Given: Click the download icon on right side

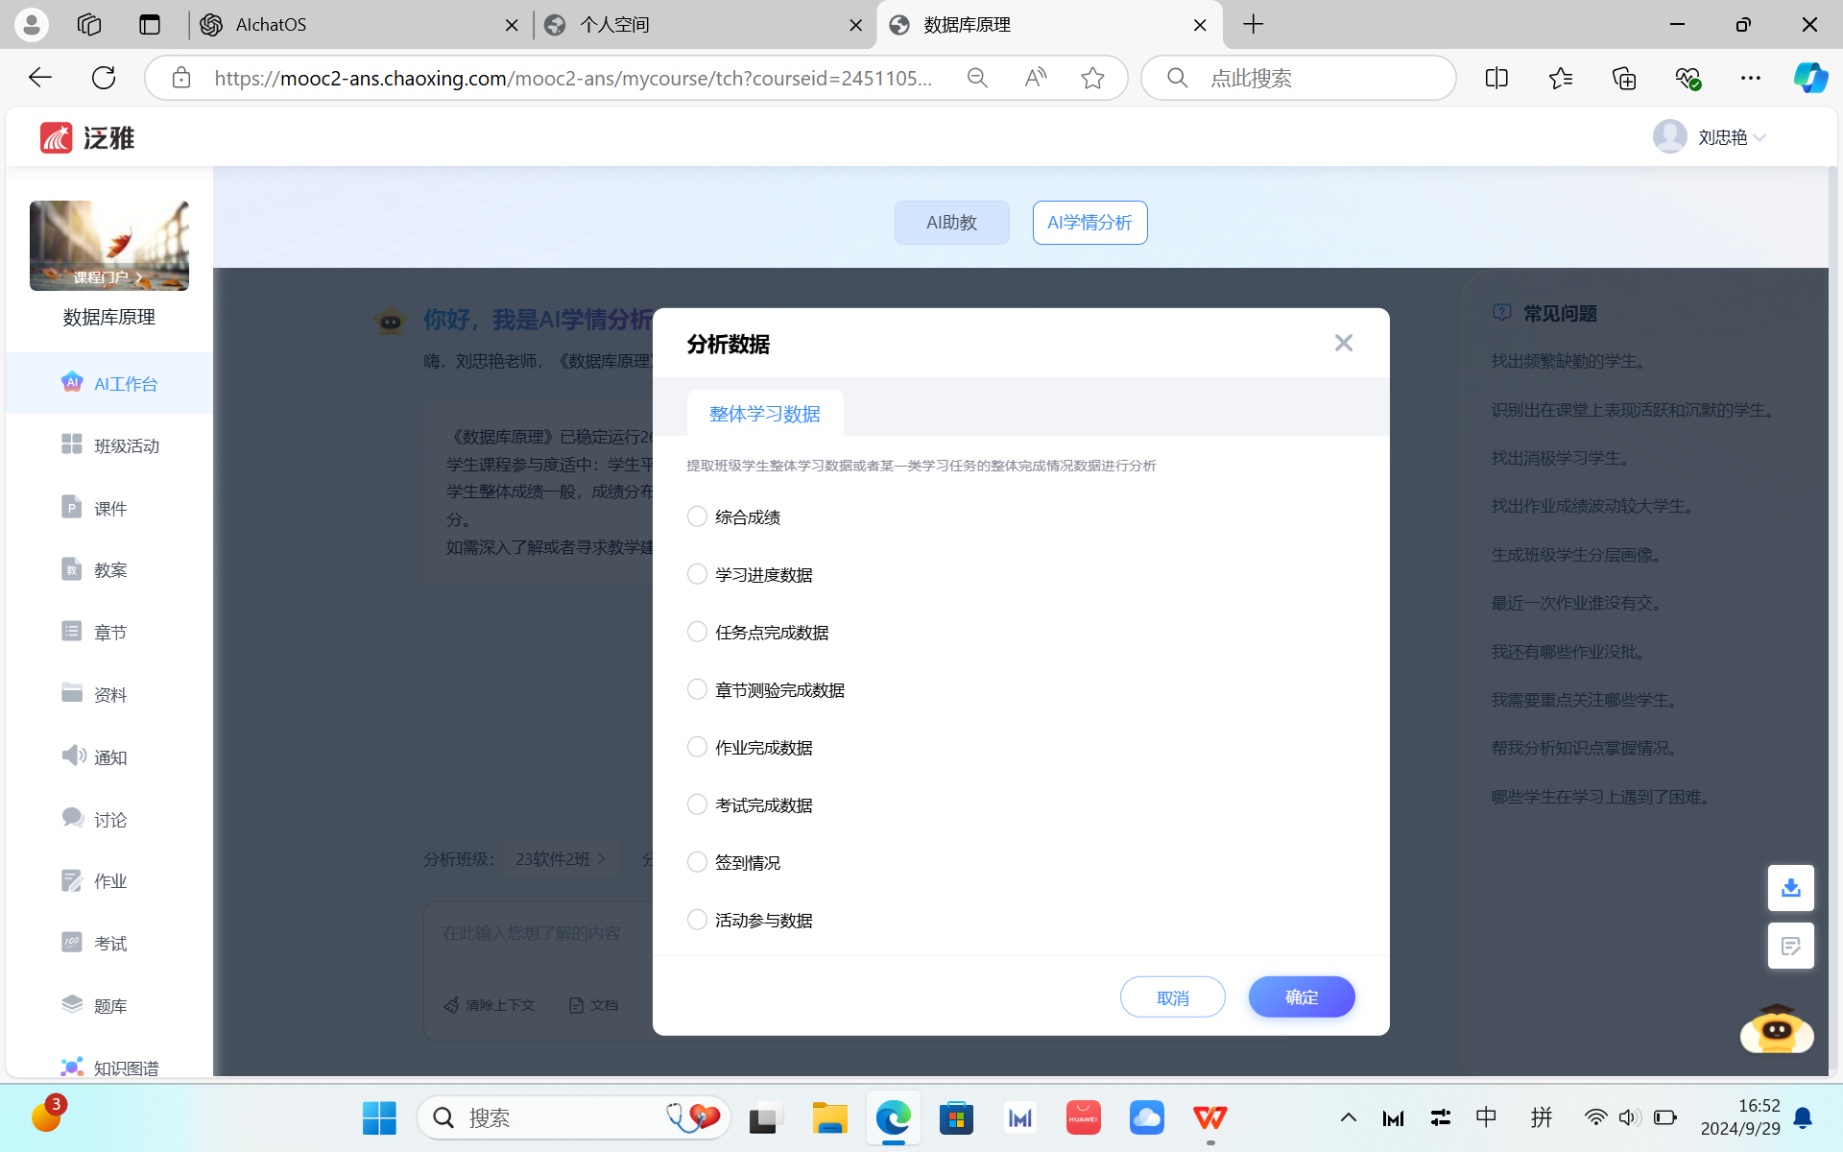Looking at the screenshot, I should 1790,888.
